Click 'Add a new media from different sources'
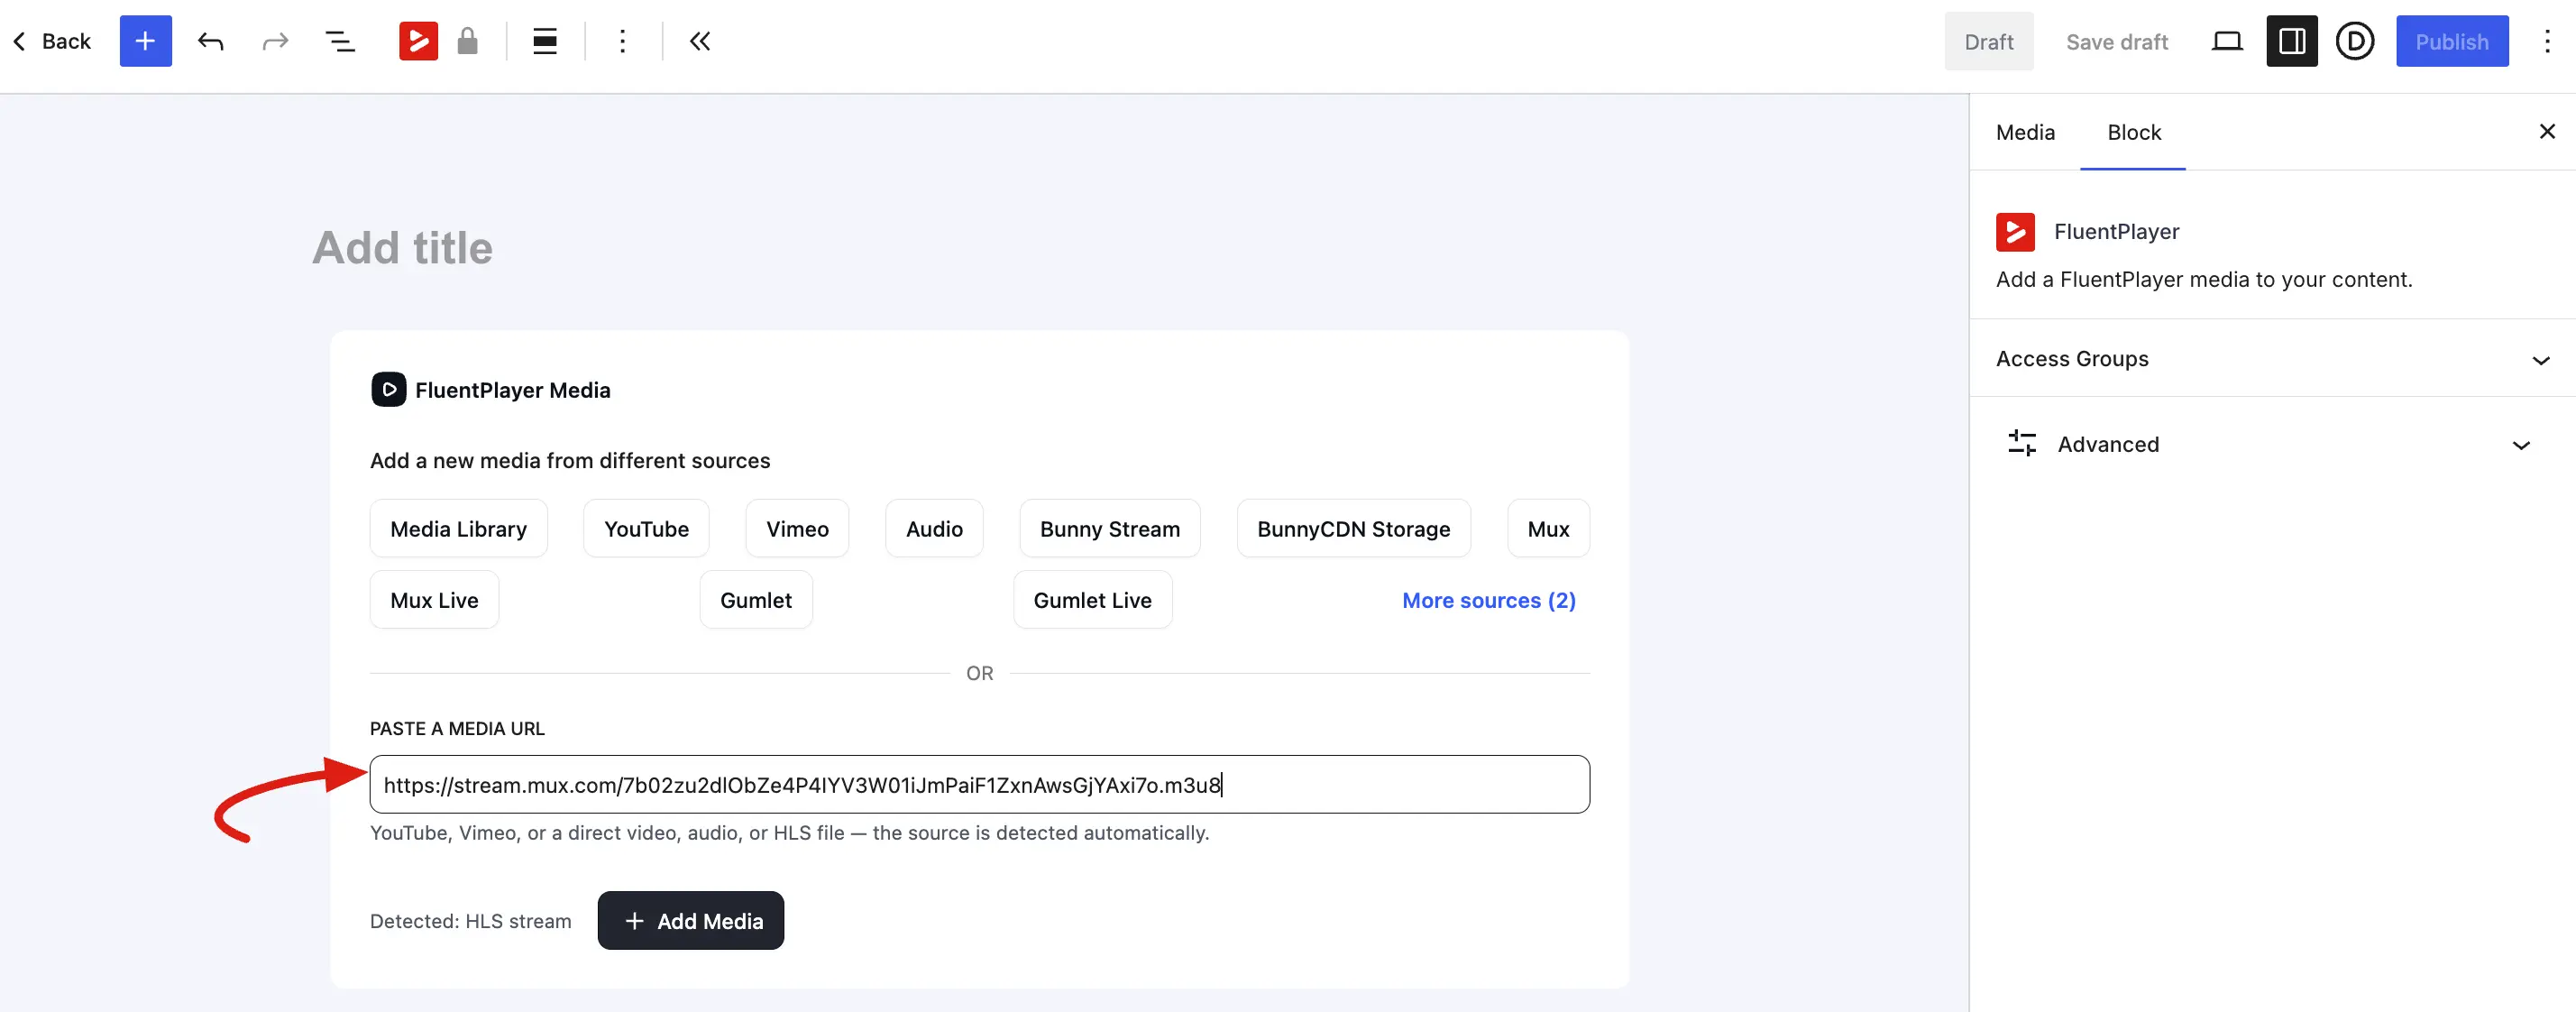This screenshot has width=2576, height=1012. [x=570, y=460]
